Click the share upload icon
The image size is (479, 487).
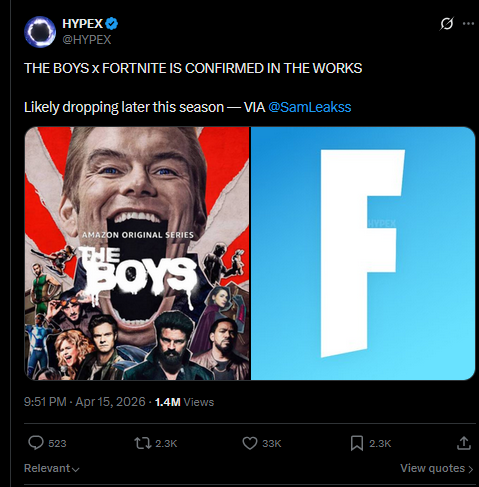coord(464,443)
